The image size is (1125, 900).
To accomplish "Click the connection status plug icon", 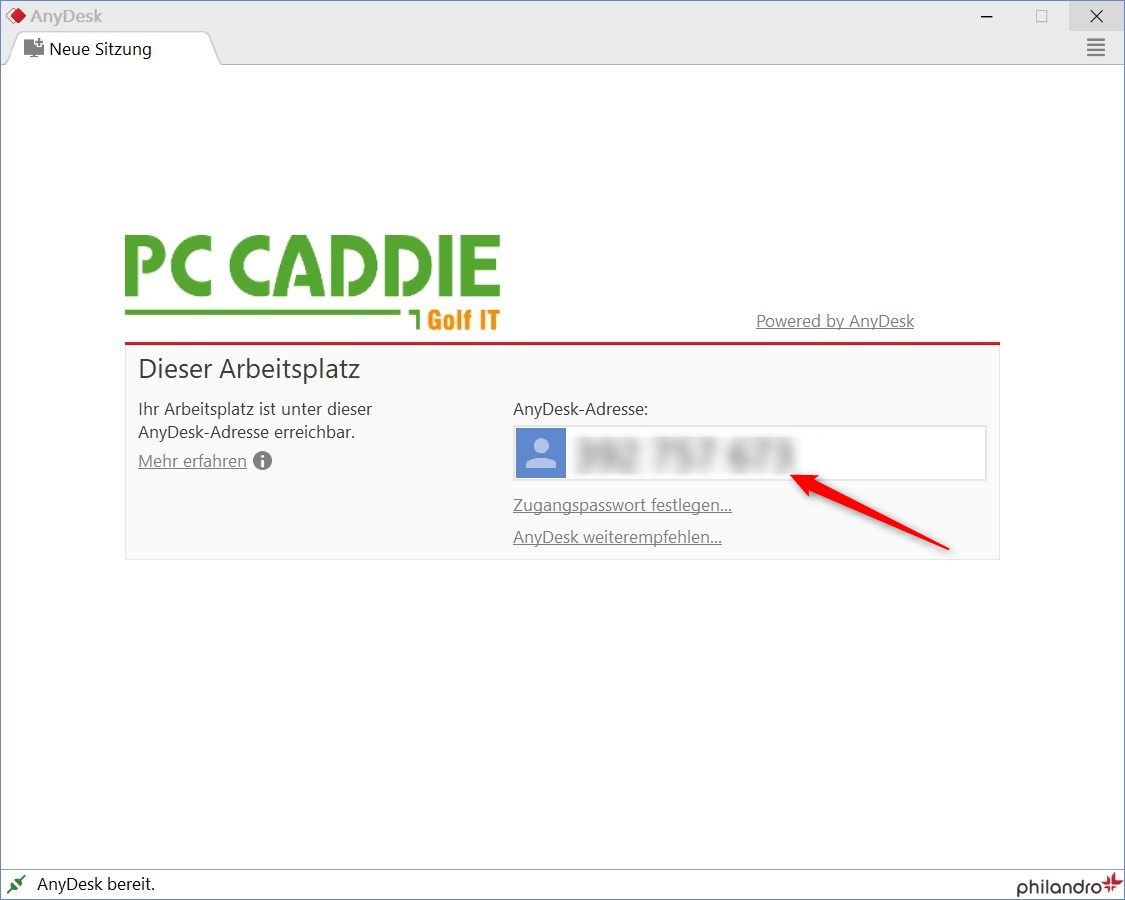I will coord(17,883).
